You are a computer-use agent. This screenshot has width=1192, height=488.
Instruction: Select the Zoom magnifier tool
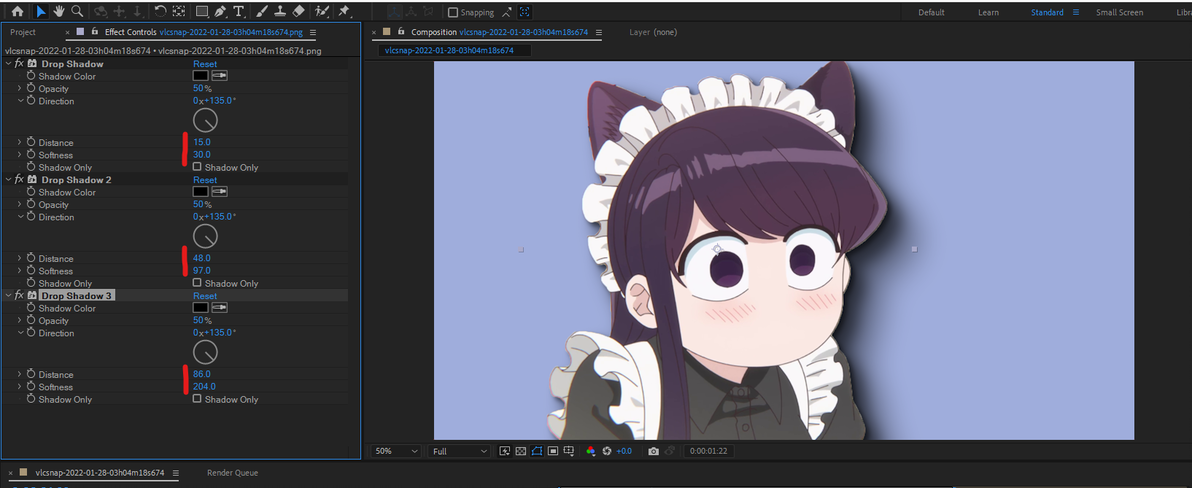(77, 11)
